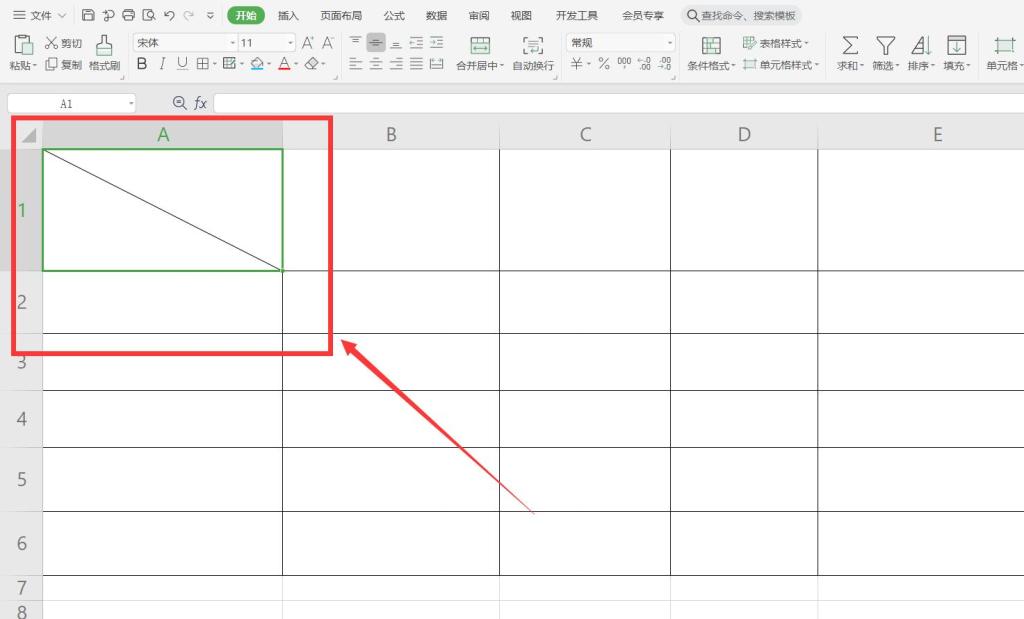Center text horizontally

(x=376, y=63)
